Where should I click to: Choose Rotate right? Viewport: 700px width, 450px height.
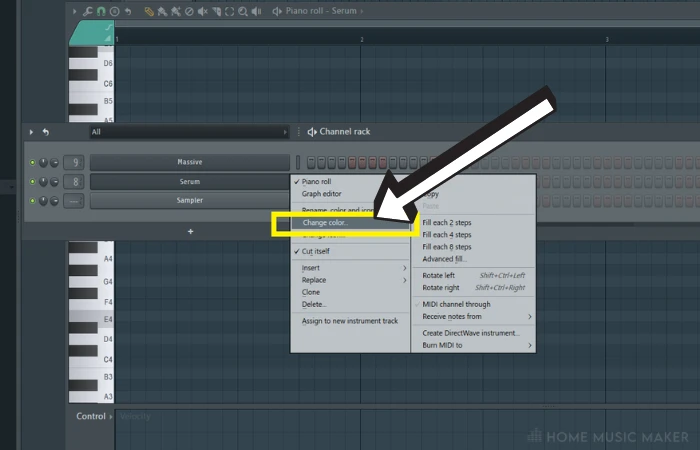click(x=473, y=288)
